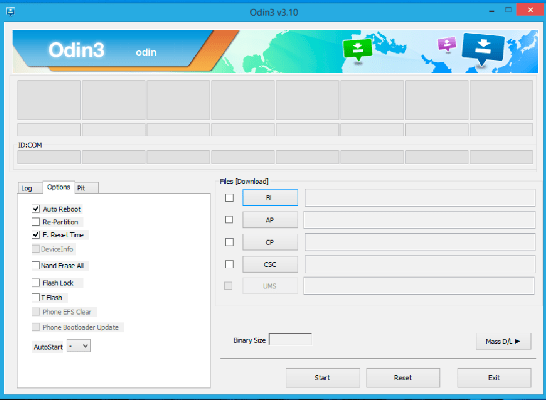The image size is (546, 400).
Task: Click the Reset button
Action: pos(403,377)
